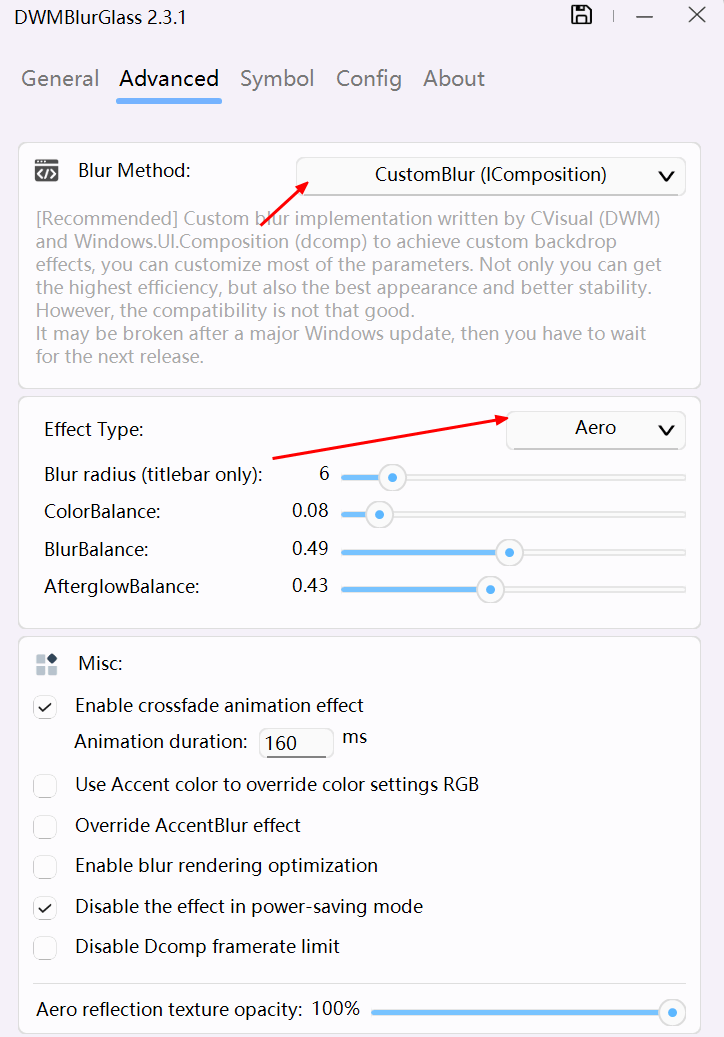Open the About tab
The height and width of the screenshot is (1037, 724).
(454, 79)
